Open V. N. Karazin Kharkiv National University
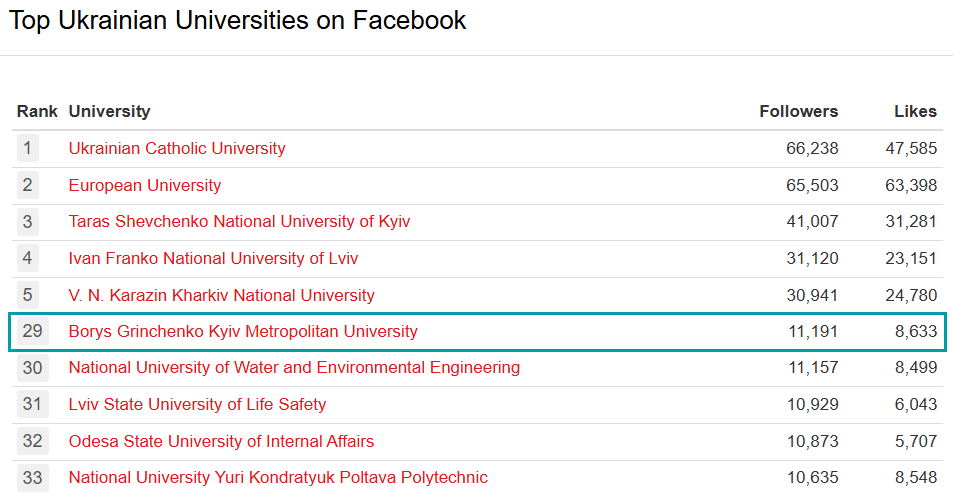The width and height of the screenshot is (953, 496). tap(221, 295)
